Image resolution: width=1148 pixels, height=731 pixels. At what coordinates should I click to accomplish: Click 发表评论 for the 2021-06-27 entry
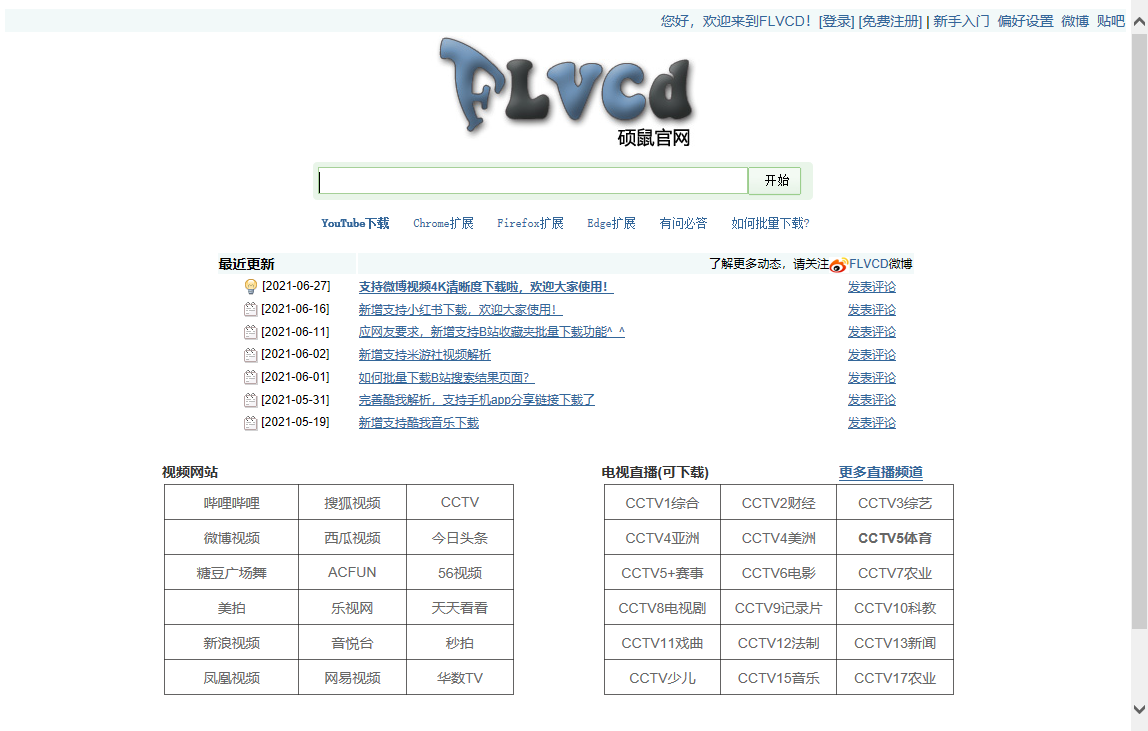point(872,287)
